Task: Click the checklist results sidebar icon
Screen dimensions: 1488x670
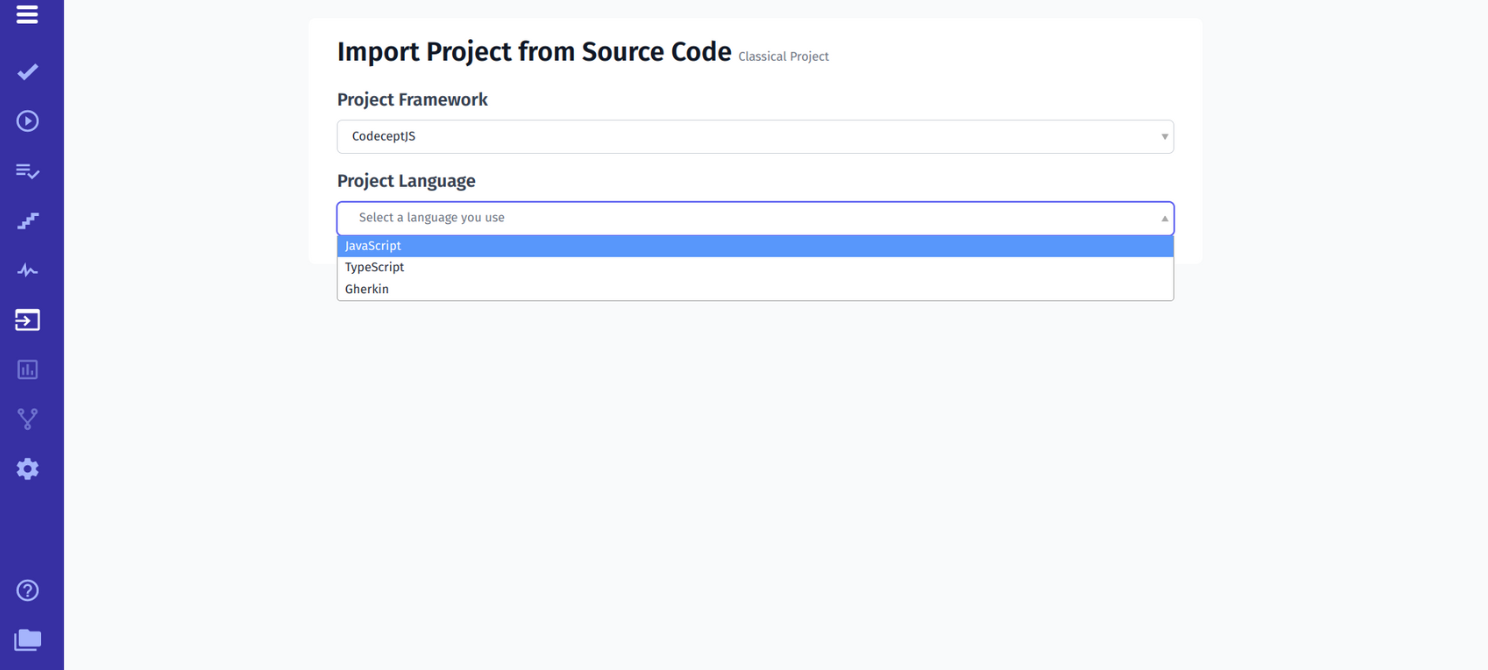Action: (27, 171)
